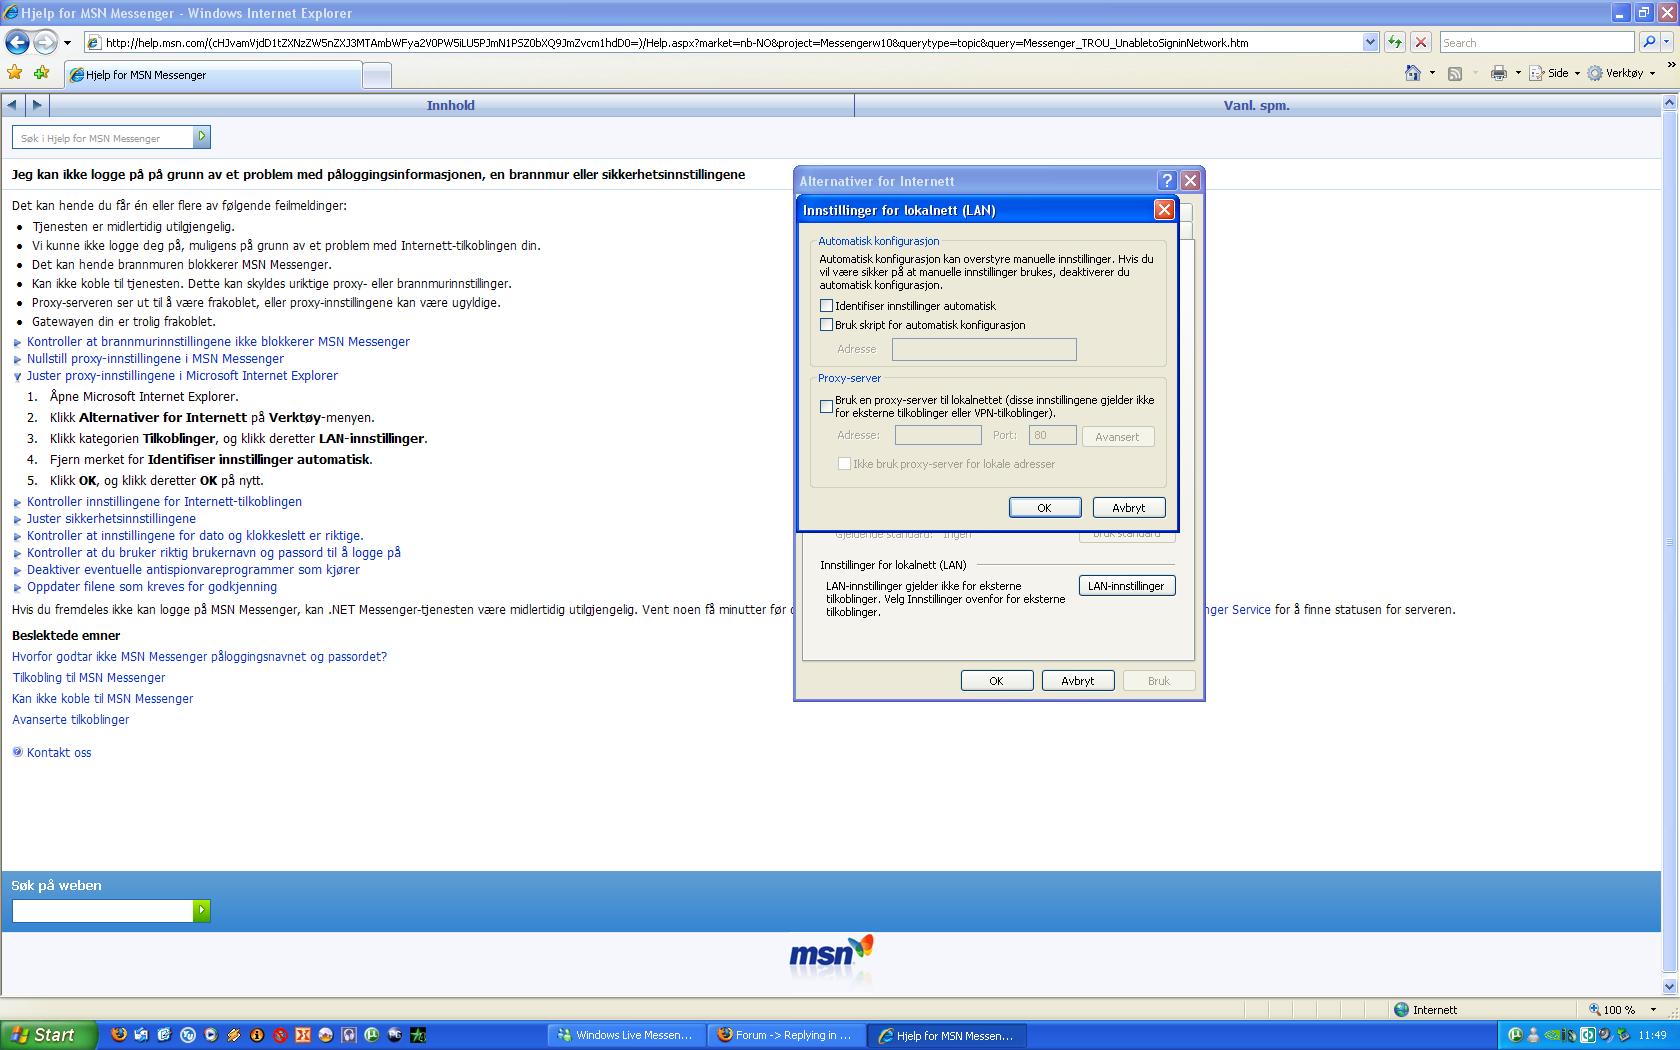Screen dimensions: 1680x1050
Task: Click Avbryt in Alternativer for Internett dialog
Action: (x=1077, y=681)
